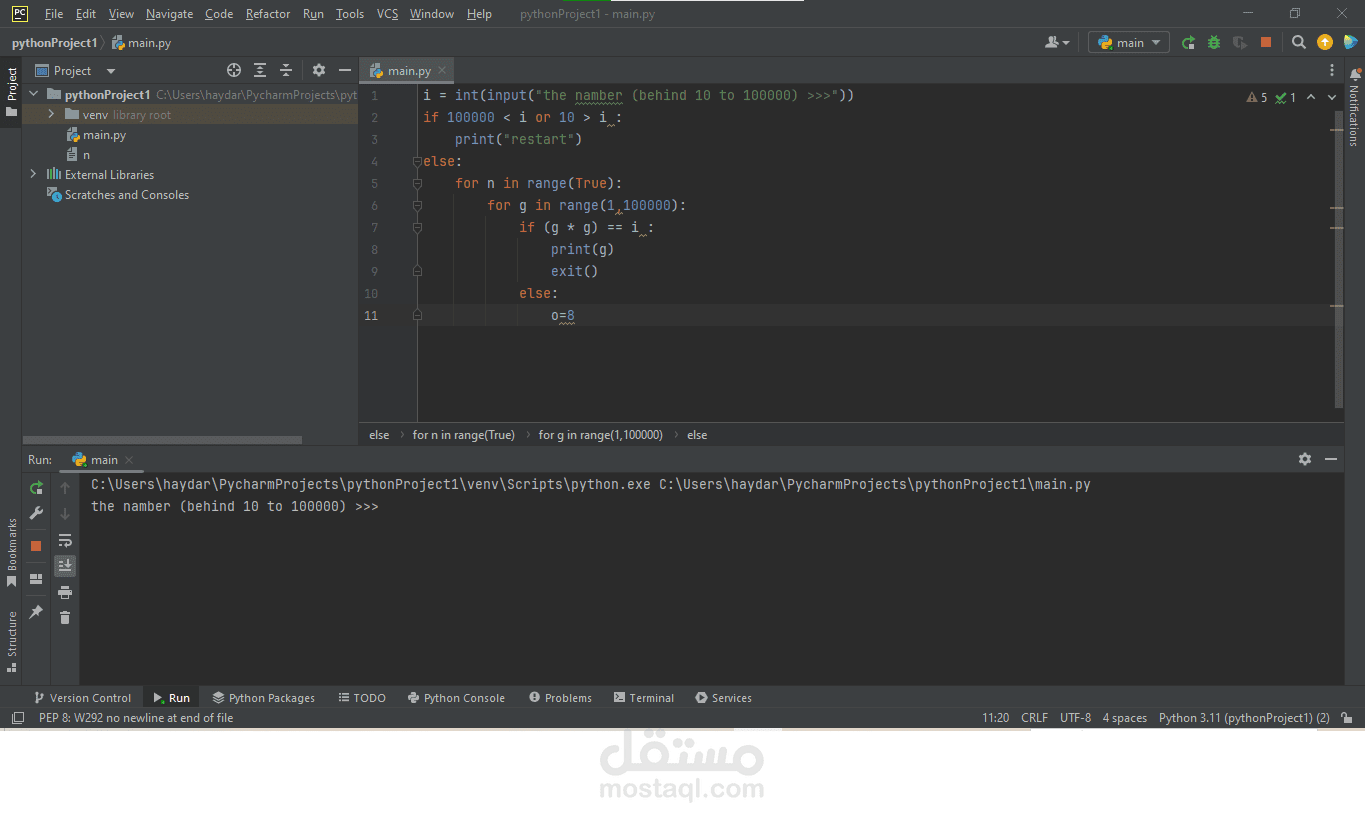This screenshot has width=1365, height=819.
Task: Open the File menu
Action: tap(54, 14)
